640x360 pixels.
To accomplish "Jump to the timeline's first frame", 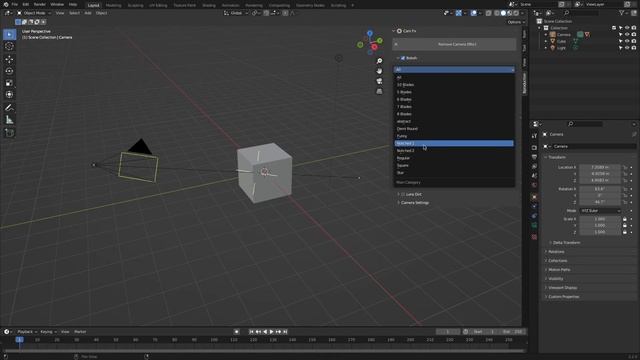I will coord(251,332).
